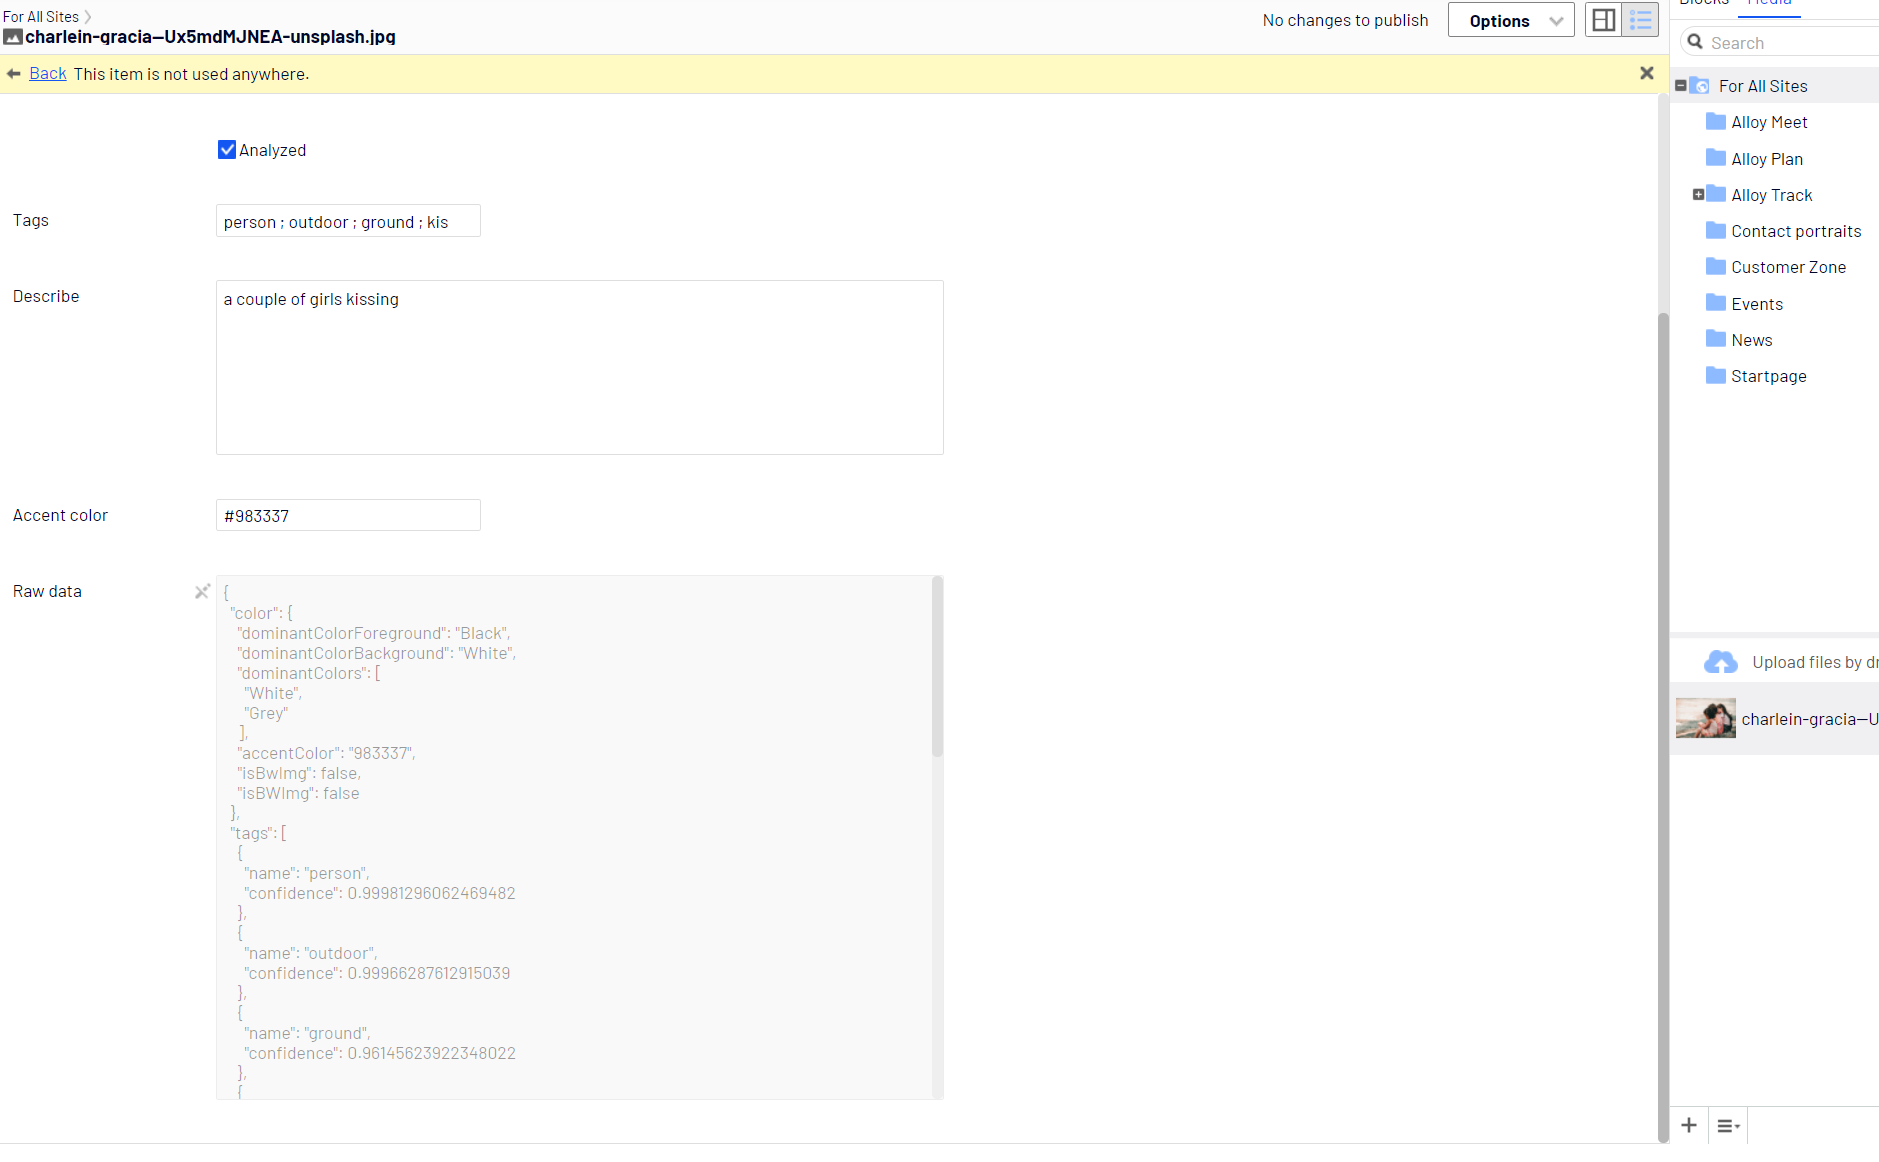Expand the Alloy Track folder

coord(1698,195)
